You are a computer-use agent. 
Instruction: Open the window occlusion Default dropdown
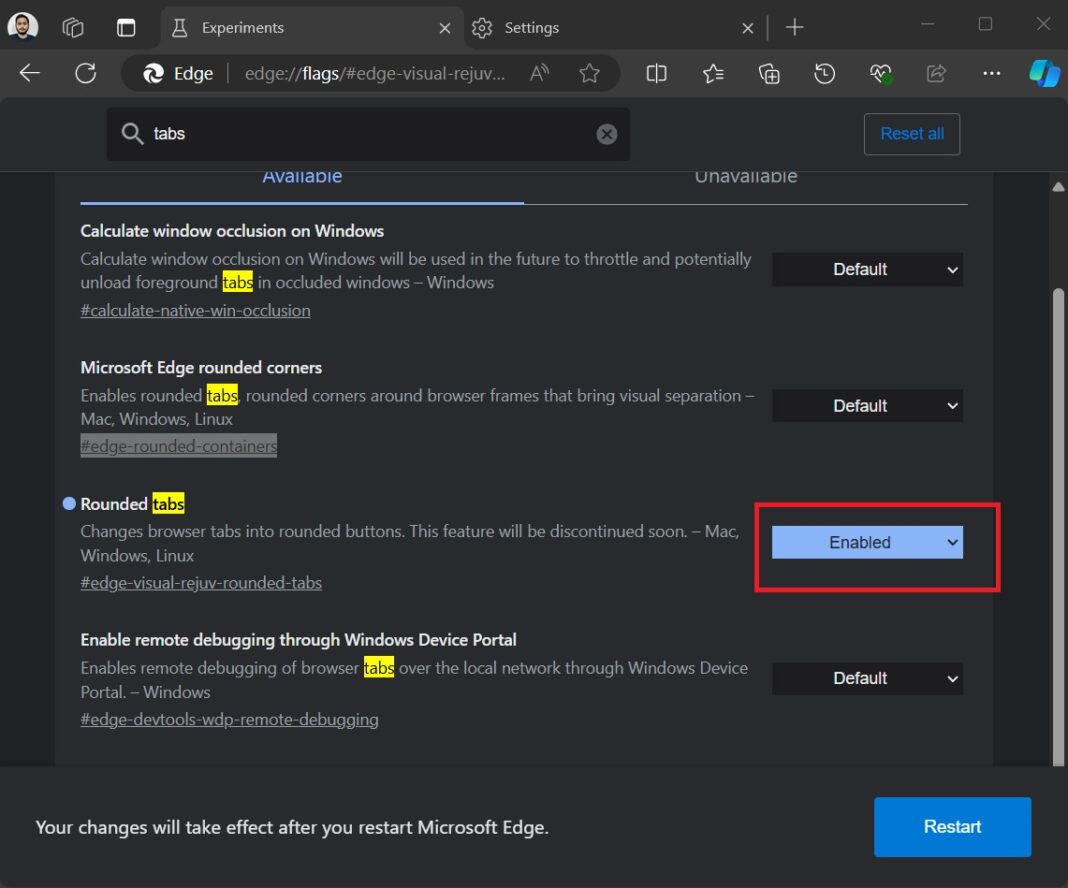click(866, 269)
